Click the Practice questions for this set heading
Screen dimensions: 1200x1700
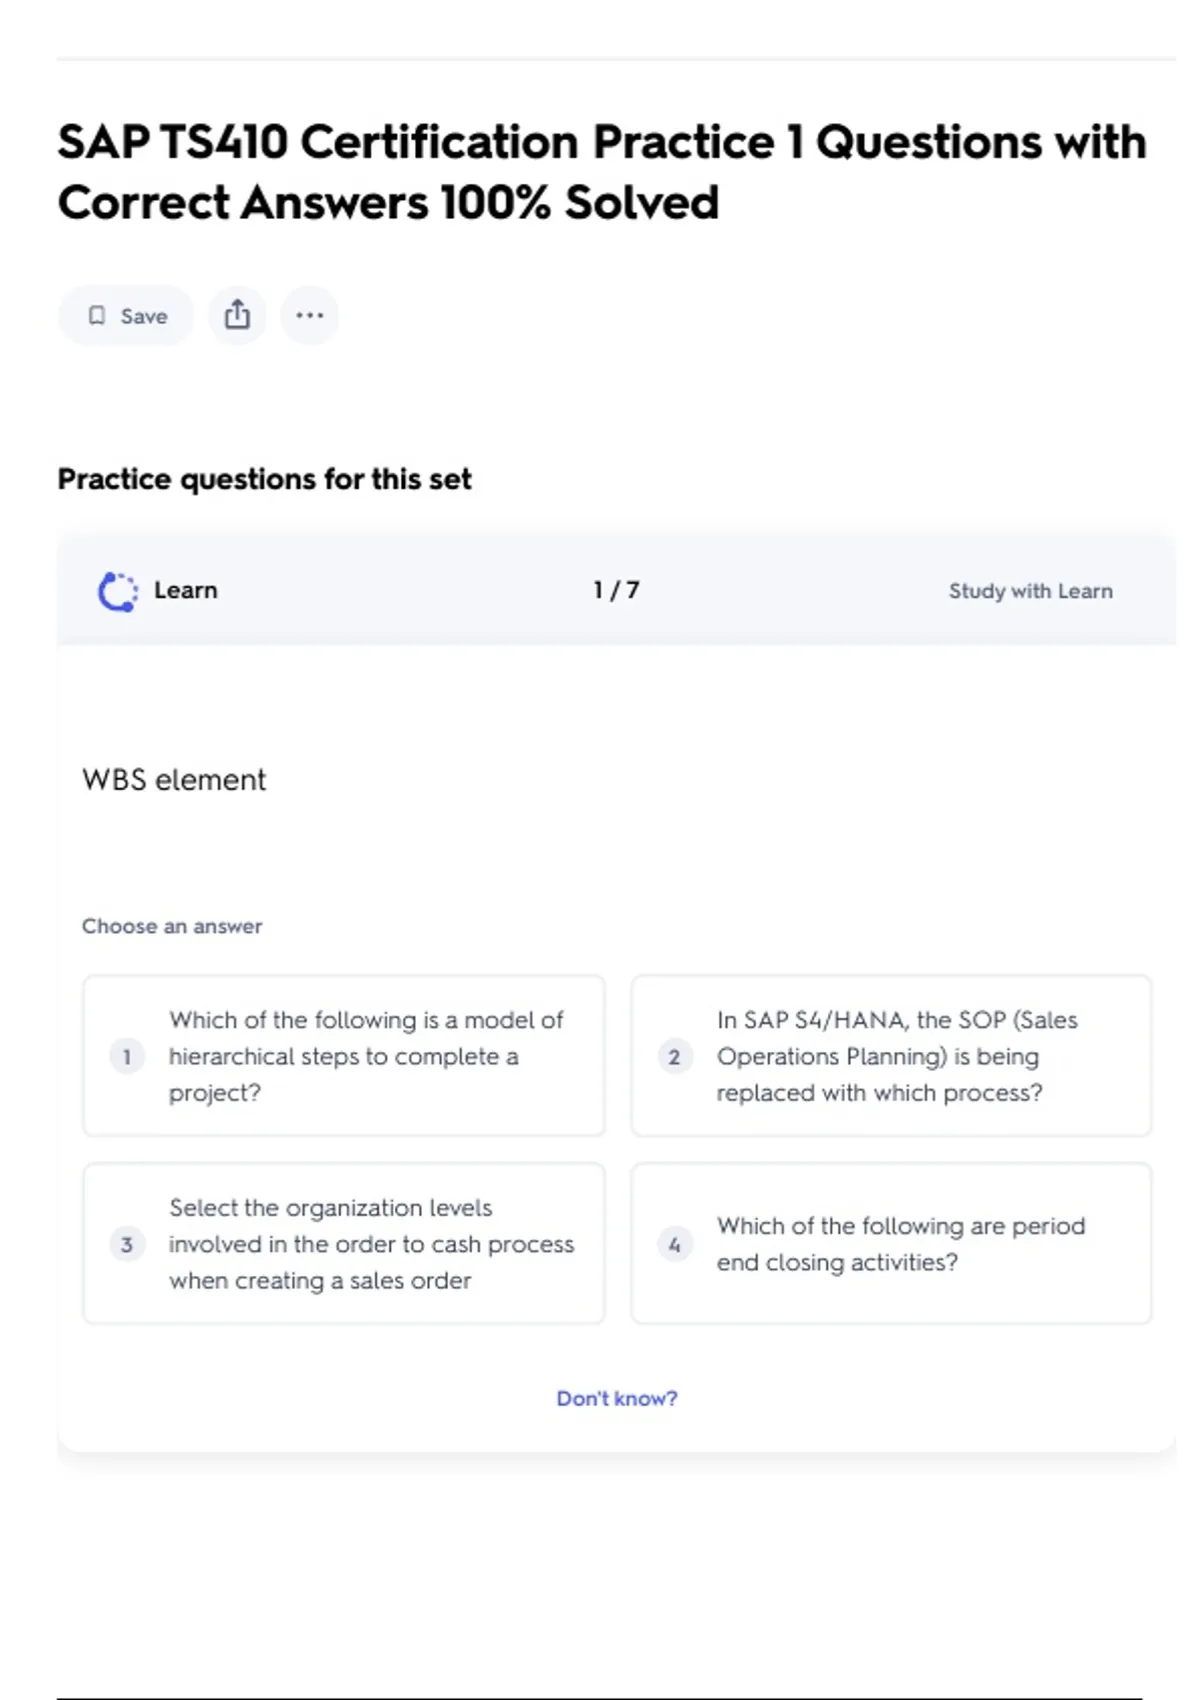[x=264, y=479]
